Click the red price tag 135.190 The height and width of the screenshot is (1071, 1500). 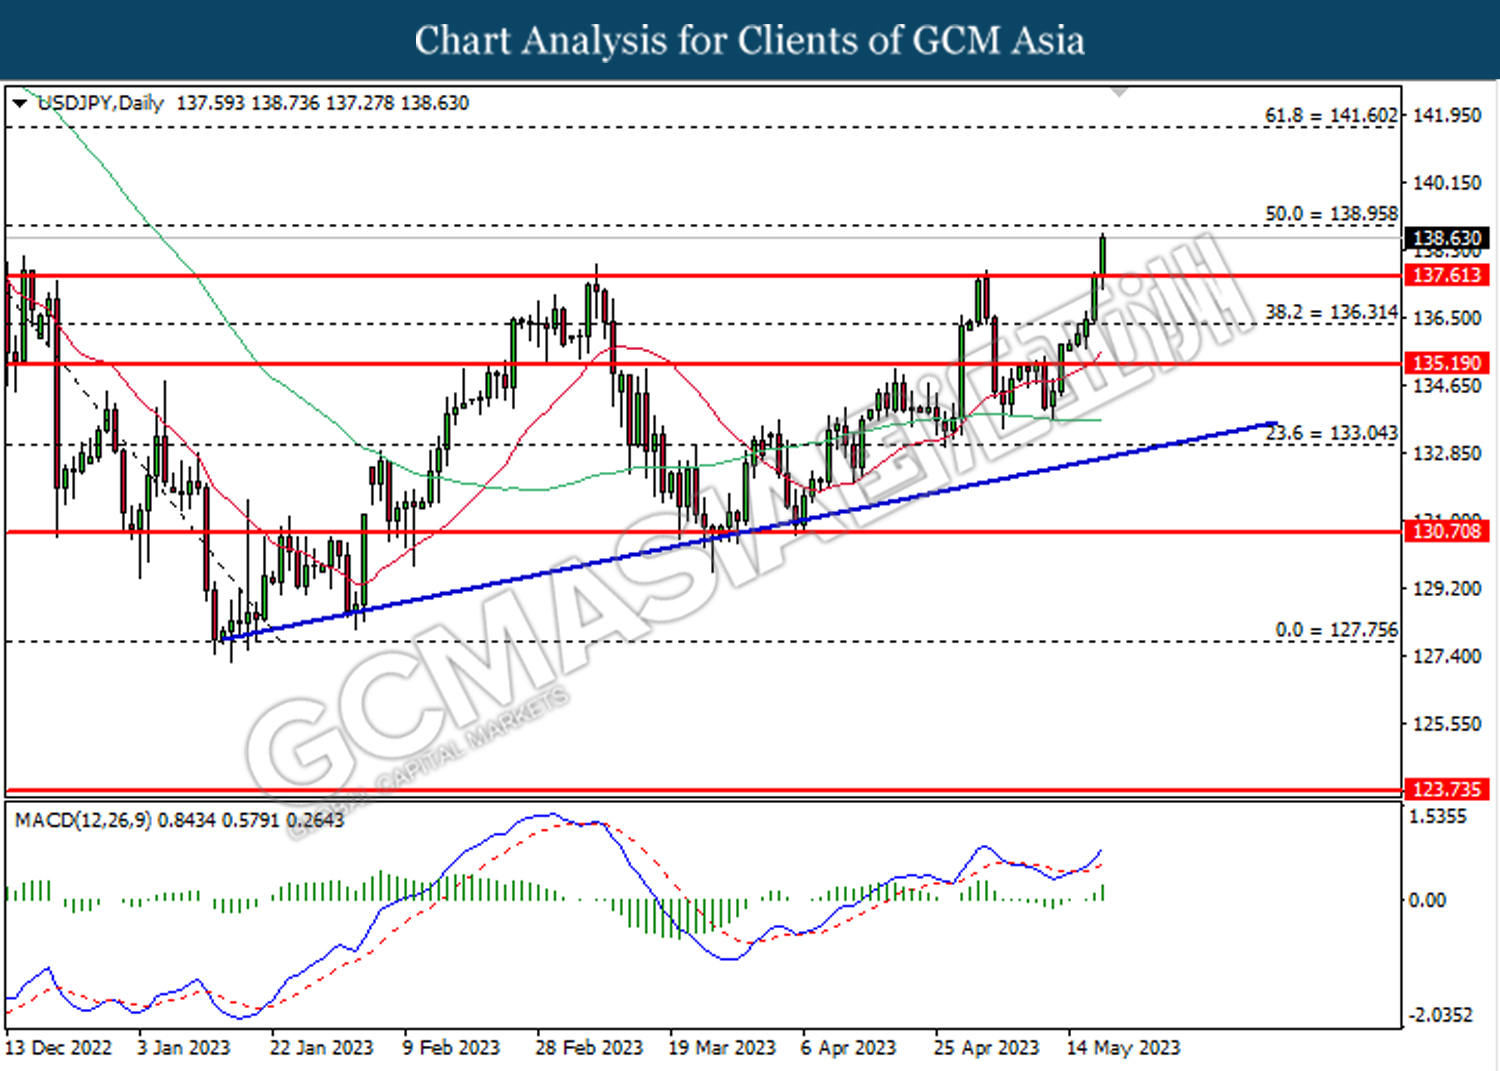pos(1447,363)
